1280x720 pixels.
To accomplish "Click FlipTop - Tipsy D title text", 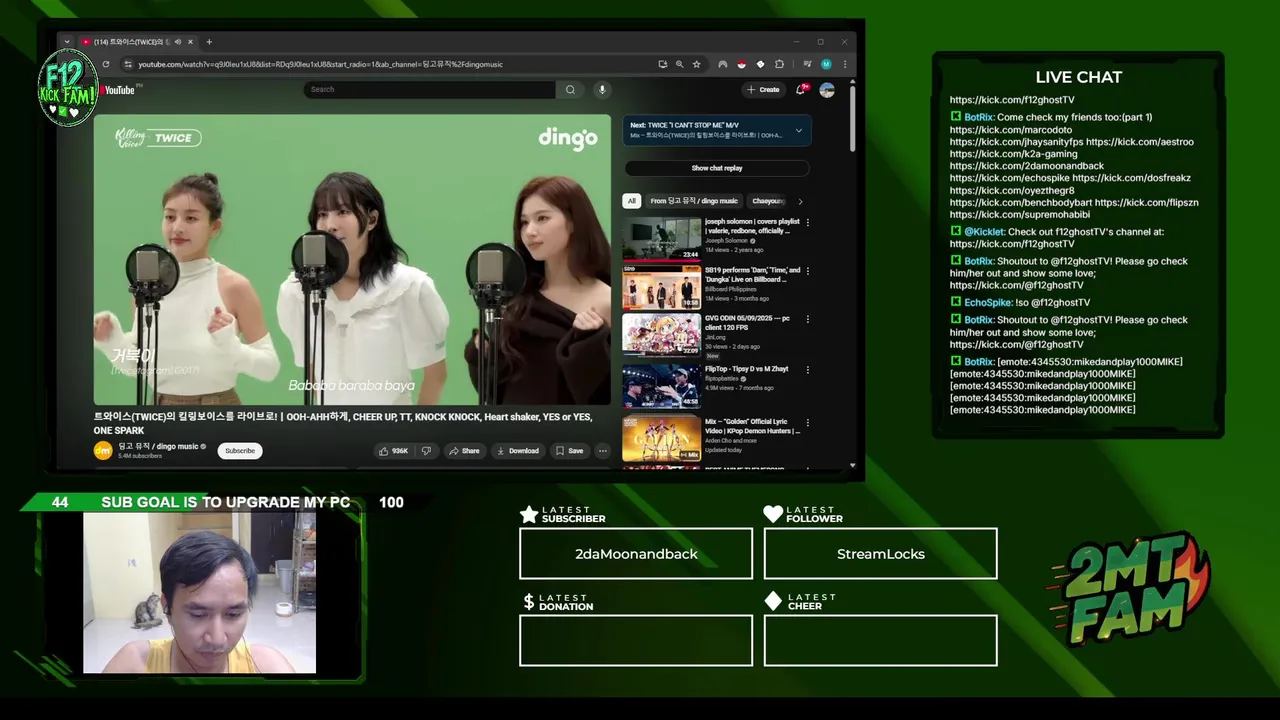I will point(747,369).
